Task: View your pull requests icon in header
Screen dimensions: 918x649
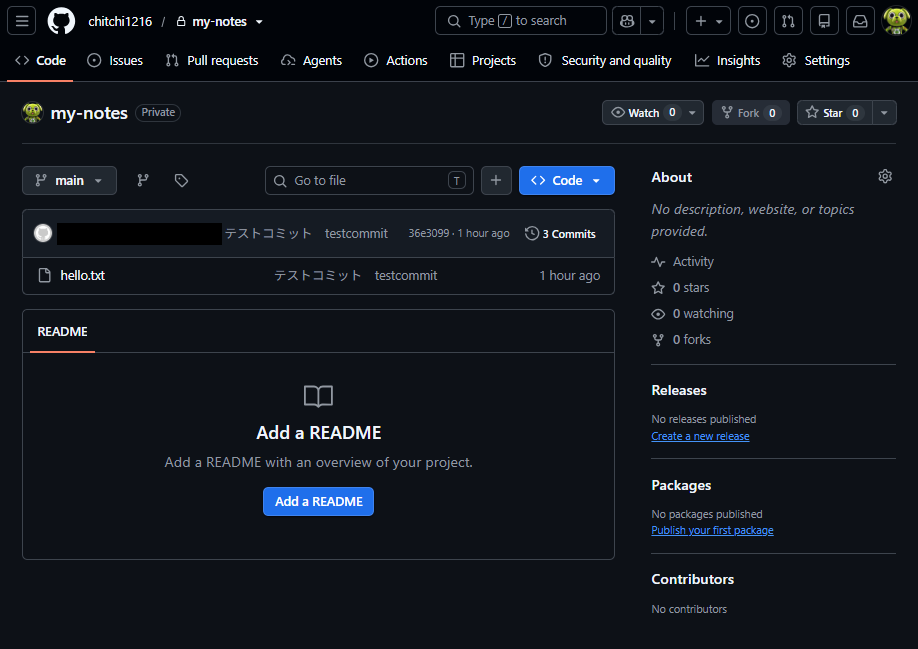Action: tap(789, 21)
